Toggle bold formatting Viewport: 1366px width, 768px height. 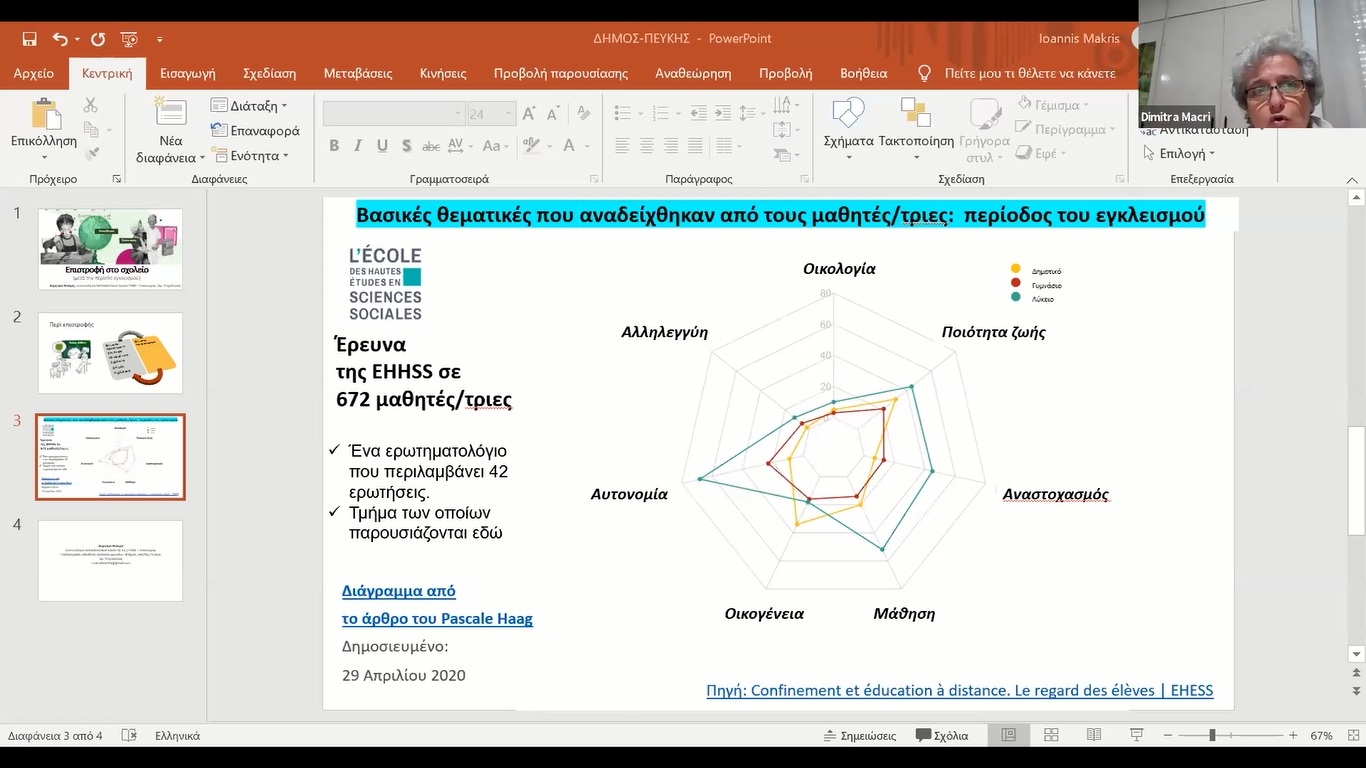pos(334,146)
